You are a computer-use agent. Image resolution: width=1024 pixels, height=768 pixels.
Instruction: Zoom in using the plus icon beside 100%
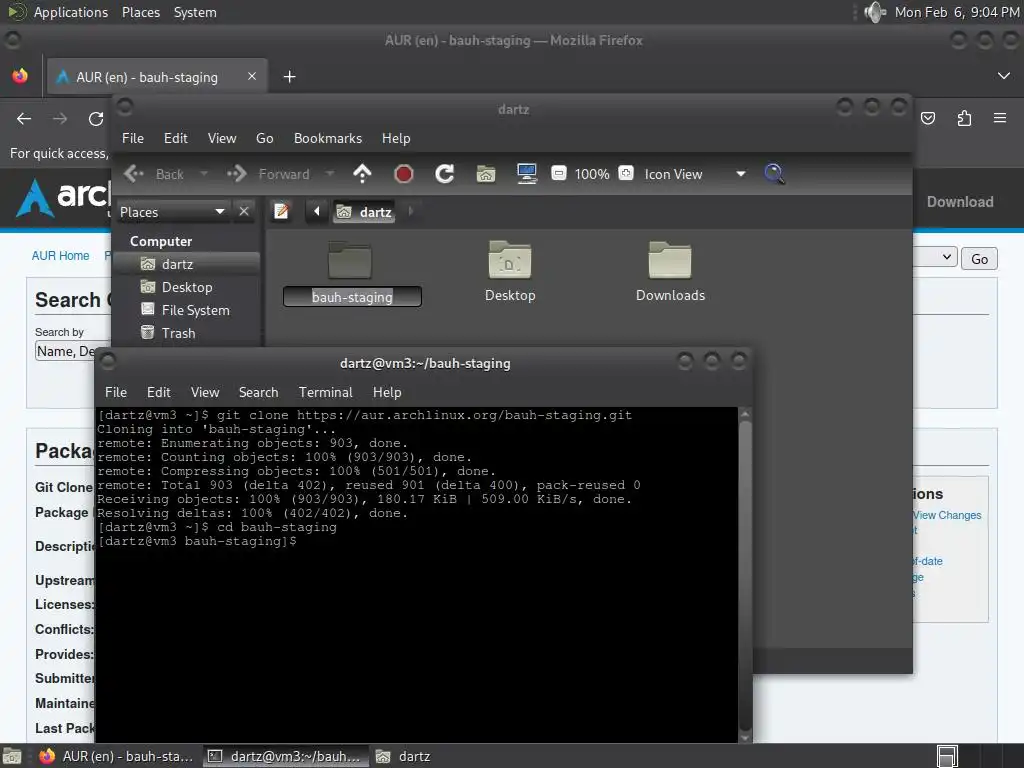point(626,174)
